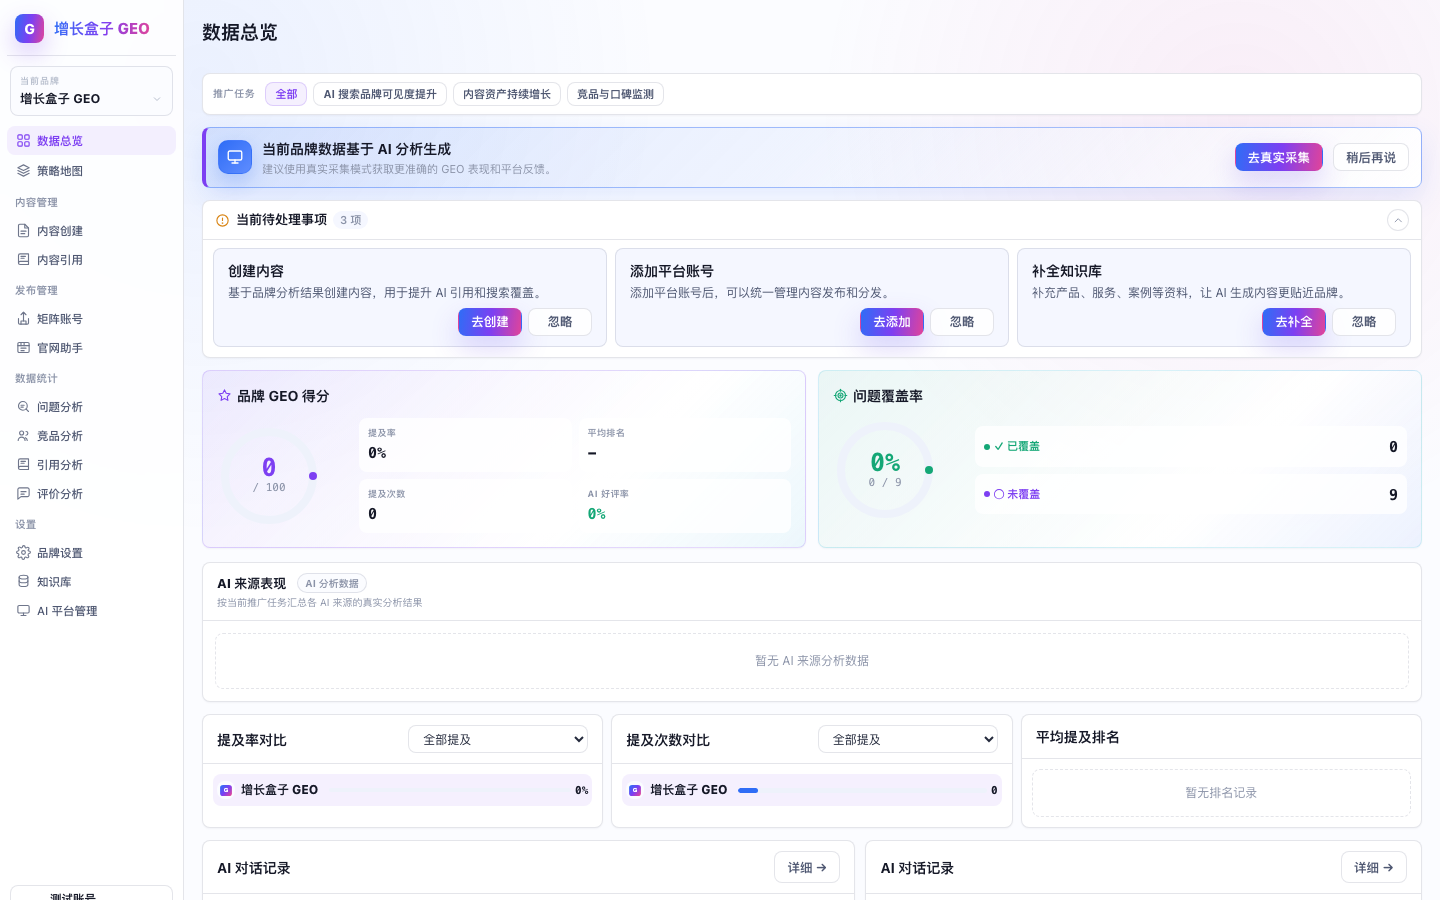The height and width of the screenshot is (900, 1440).
Task: Click 忽略 in 添加平台账号 card
Action: point(962,322)
